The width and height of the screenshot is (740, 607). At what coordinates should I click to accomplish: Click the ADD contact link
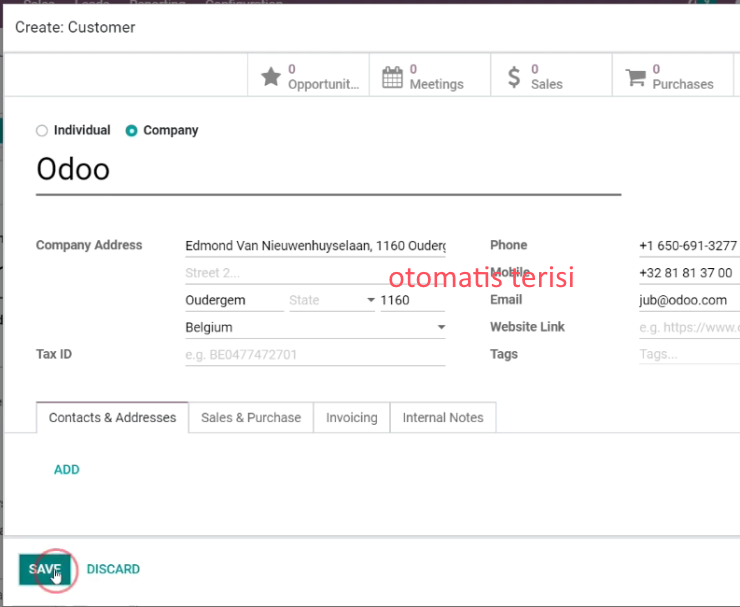67,470
